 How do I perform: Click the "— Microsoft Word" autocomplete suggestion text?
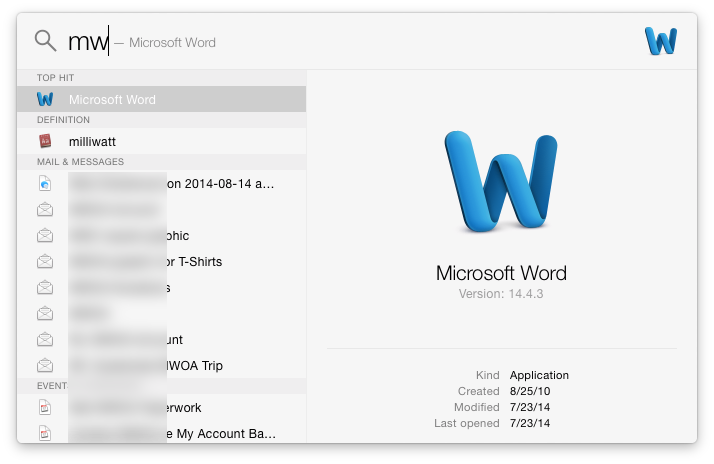pos(165,43)
